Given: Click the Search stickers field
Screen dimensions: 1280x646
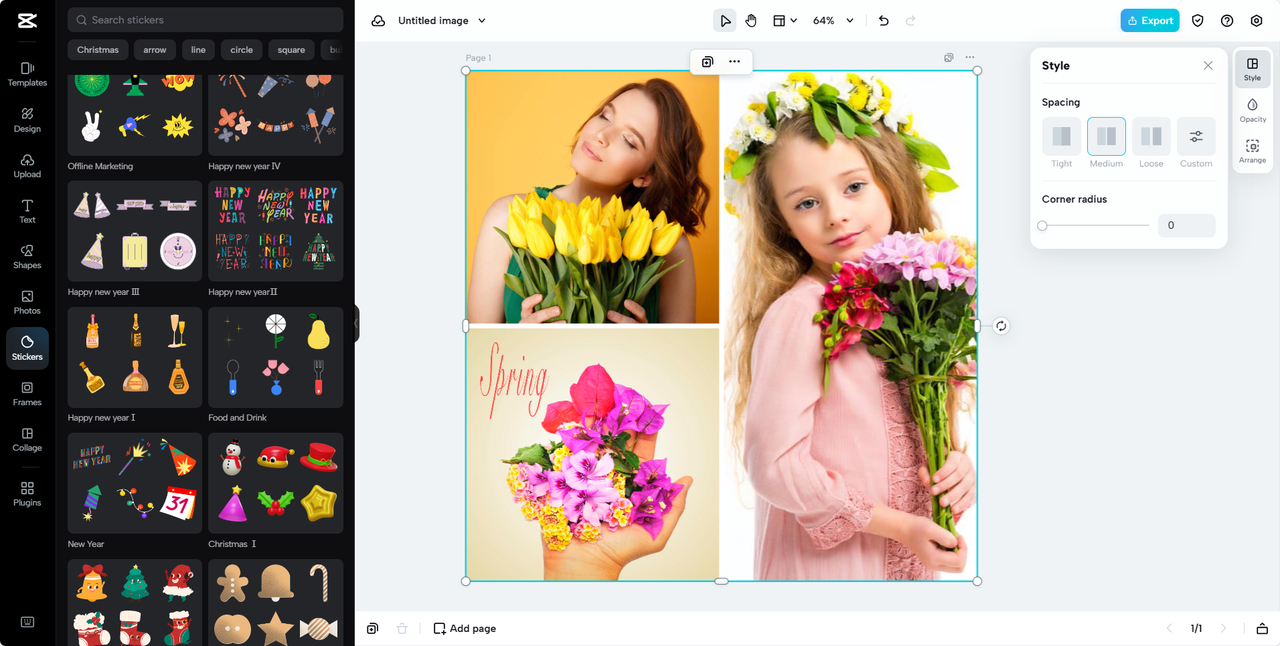Looking at the screenshot, I should [205, 20].
